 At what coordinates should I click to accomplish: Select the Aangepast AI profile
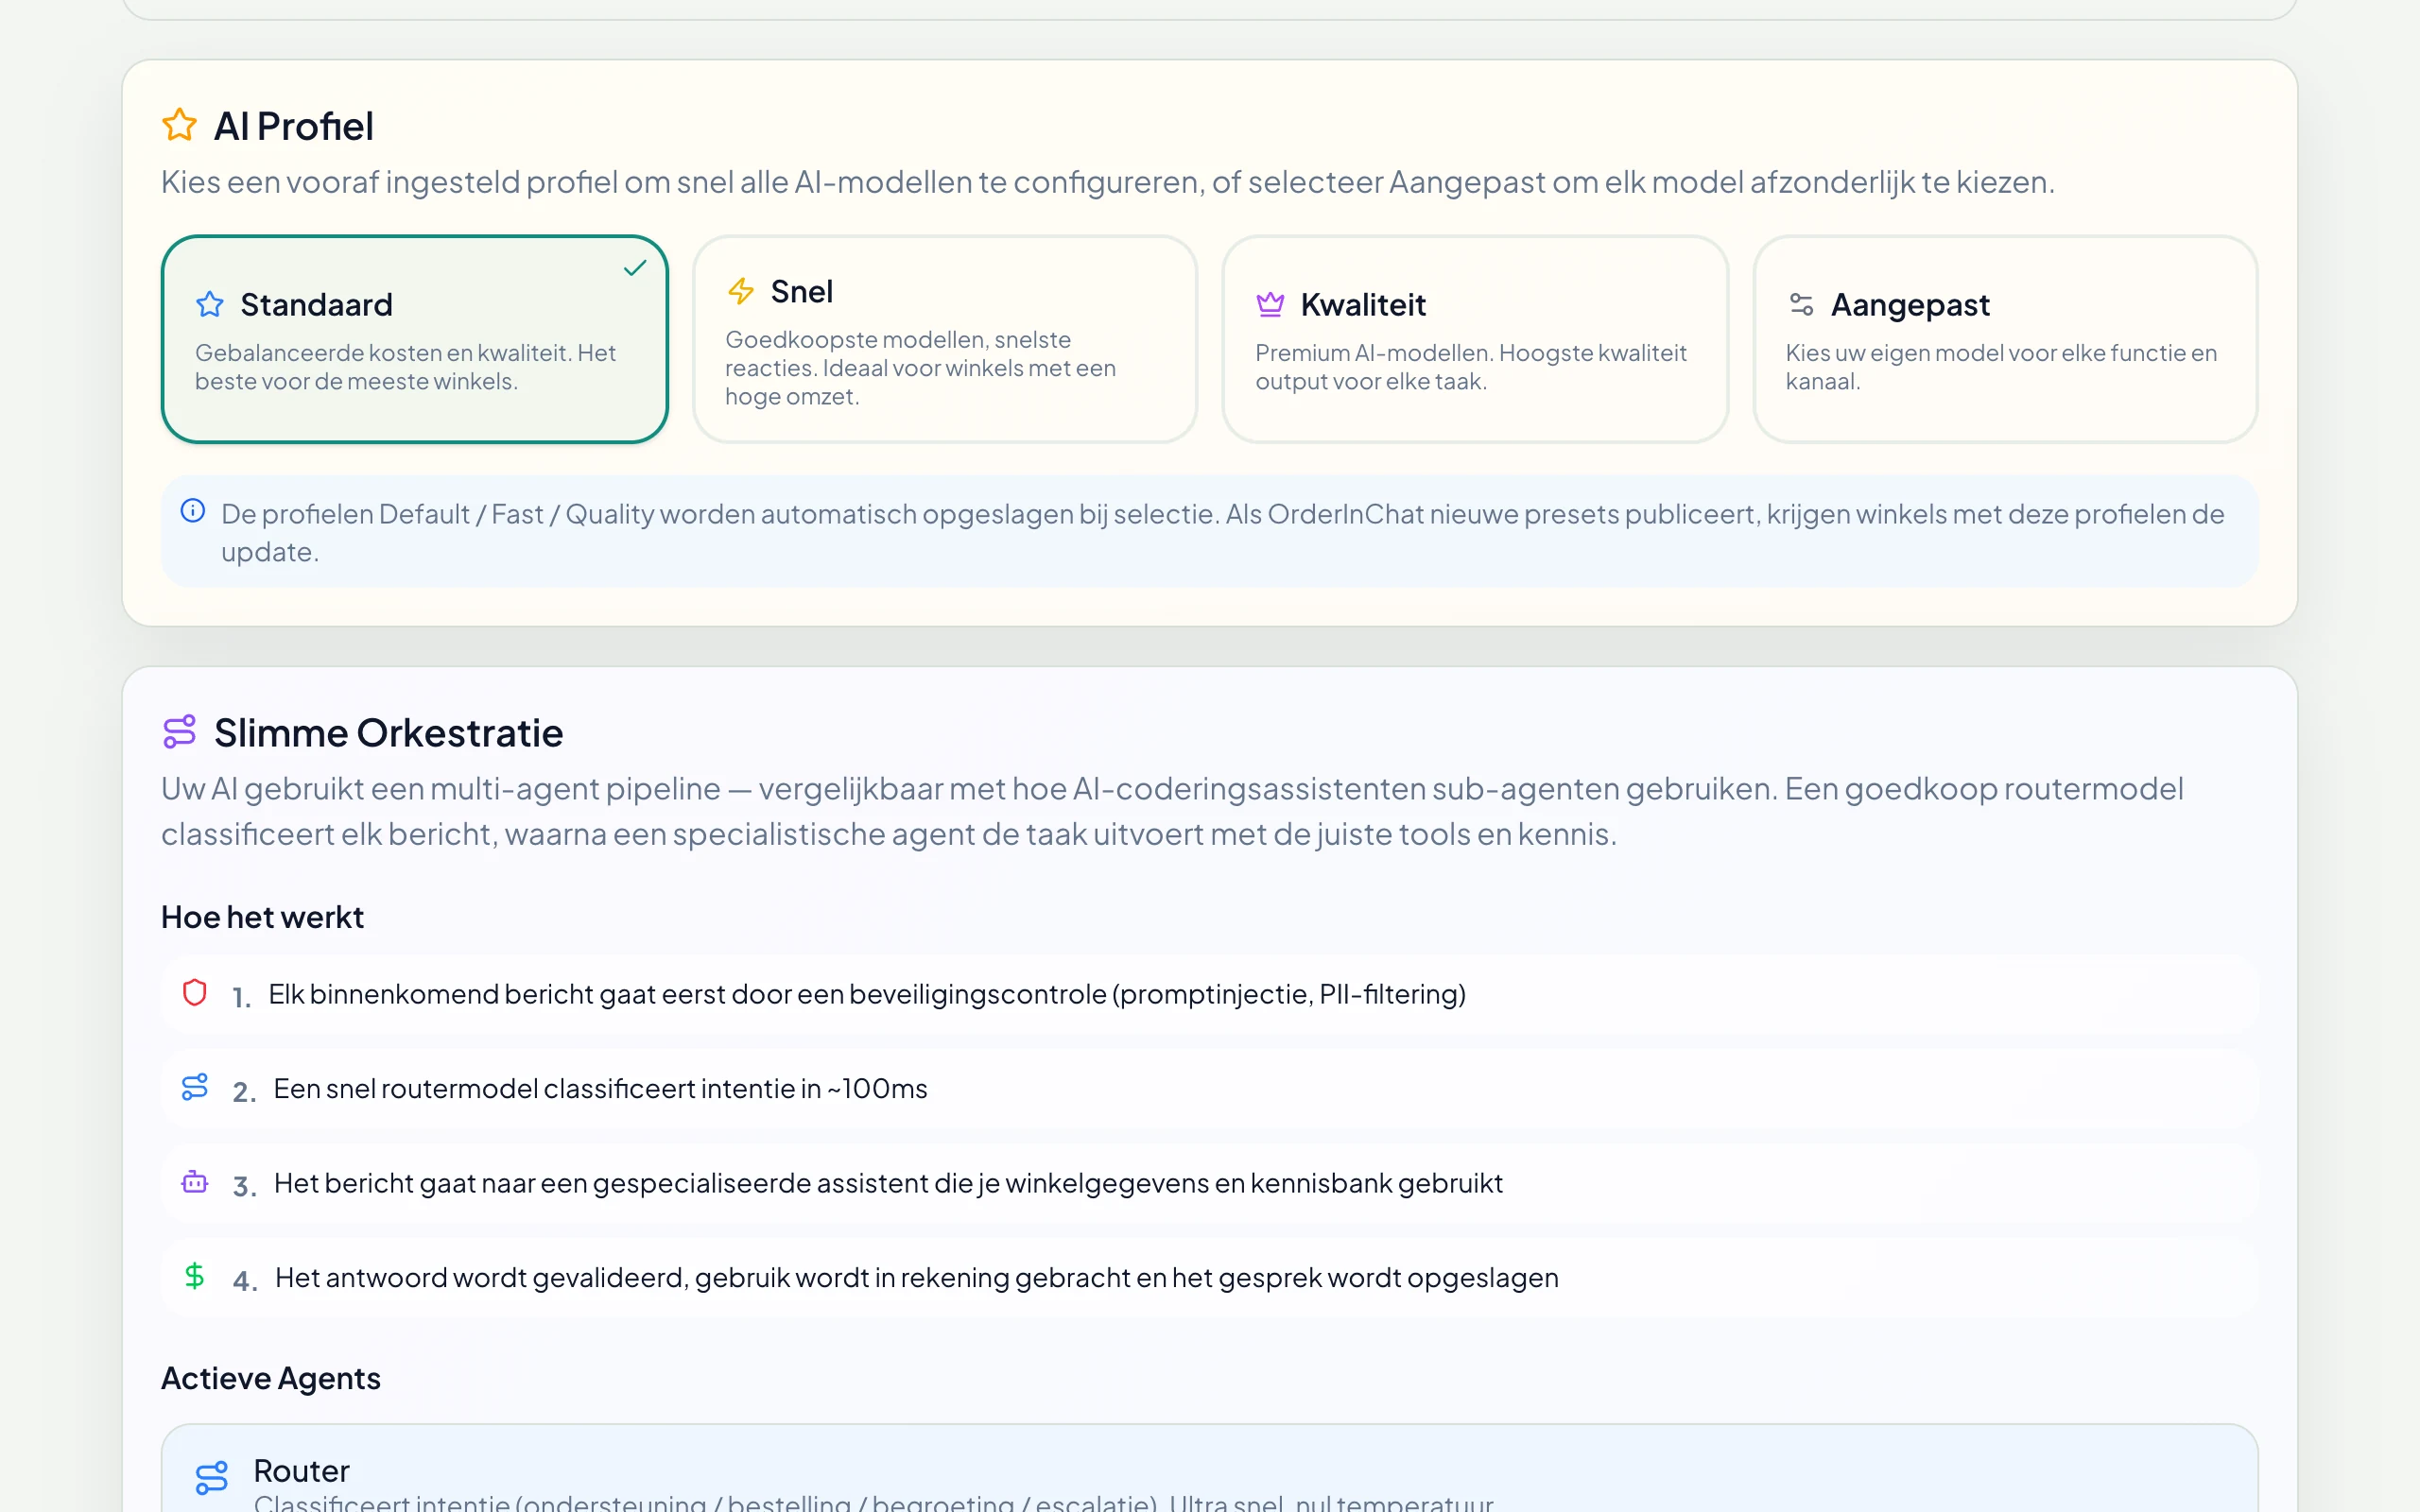pos(2005,339)
